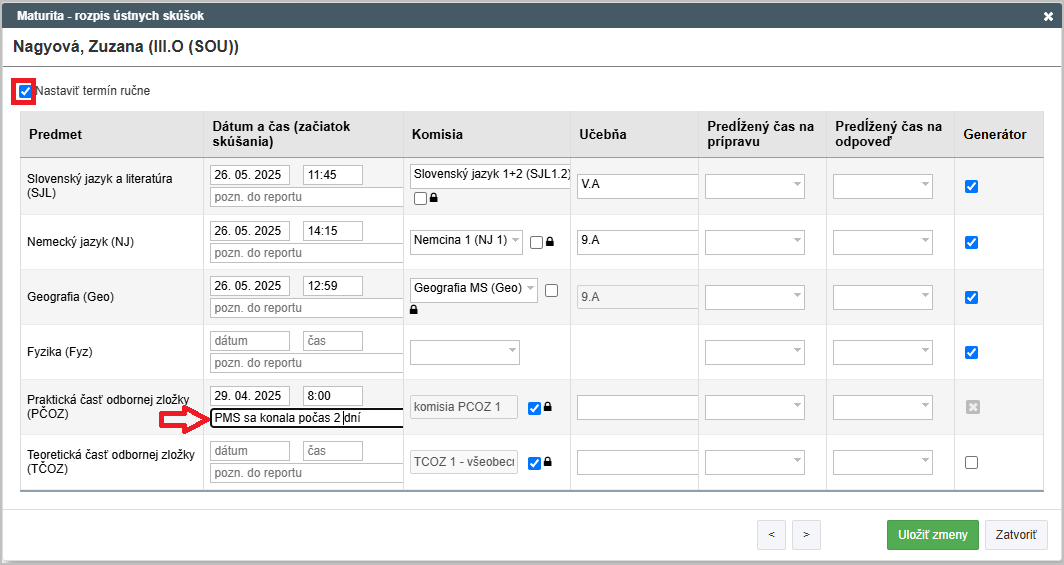Save with the Uložiť zmeny button
The image size is (1064, 565).
point(932,535)
